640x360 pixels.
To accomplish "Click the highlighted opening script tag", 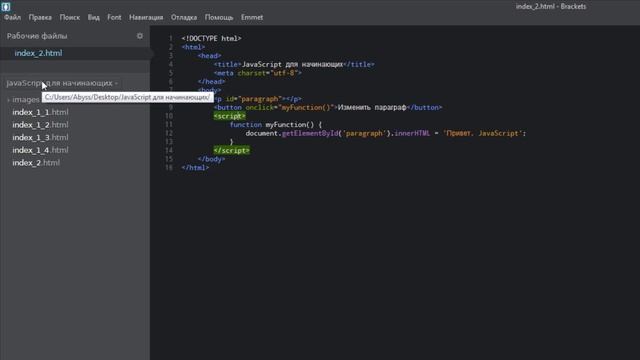I will [x=229, y=116].
